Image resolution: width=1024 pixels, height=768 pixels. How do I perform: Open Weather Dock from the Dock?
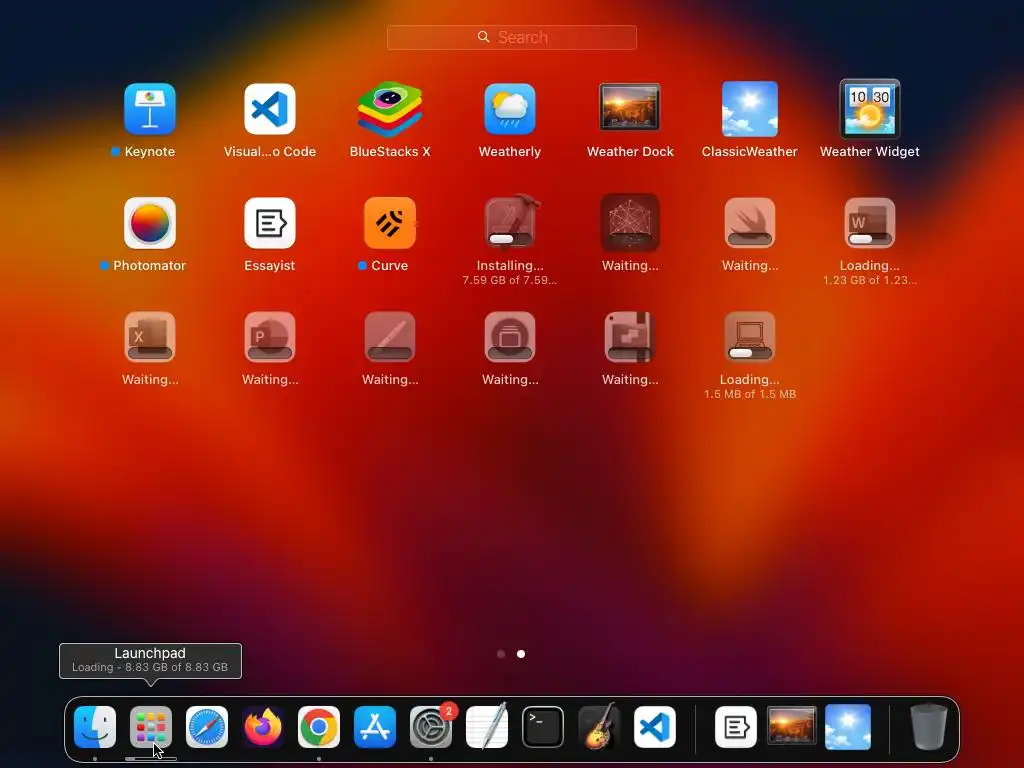click(x=792, y=726)
